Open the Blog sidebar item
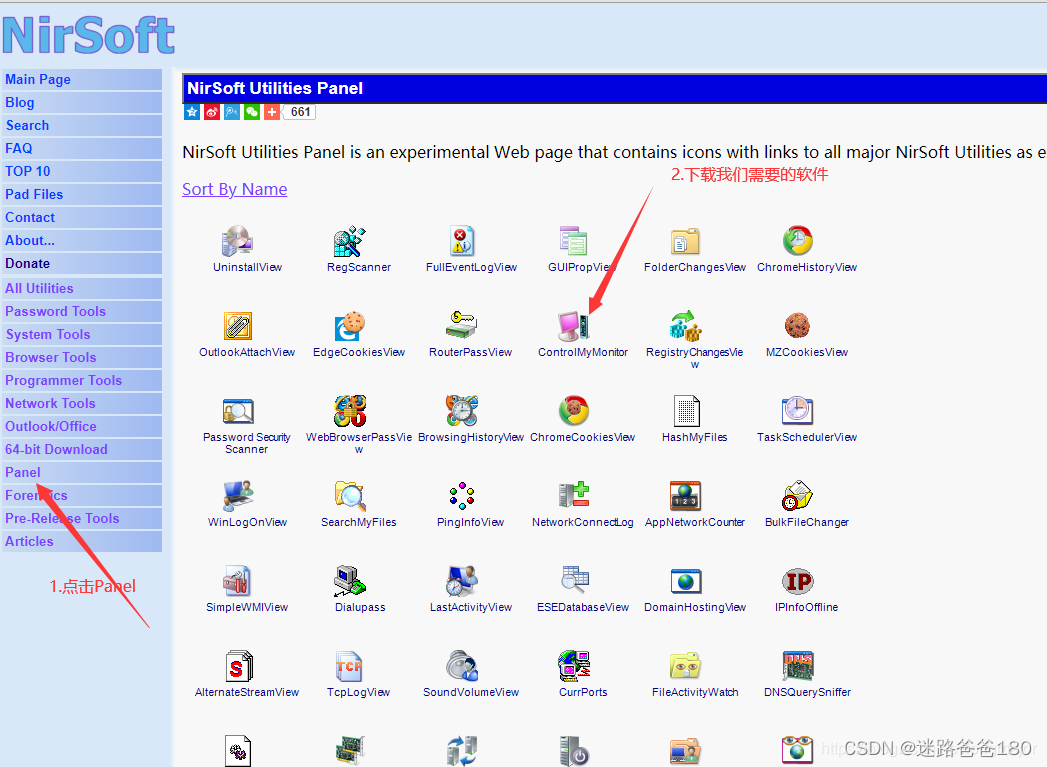 click(x=81, y=102)
